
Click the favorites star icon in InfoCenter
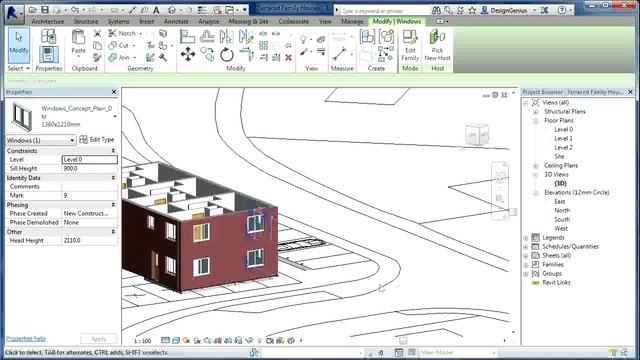[x=472, y=10]
